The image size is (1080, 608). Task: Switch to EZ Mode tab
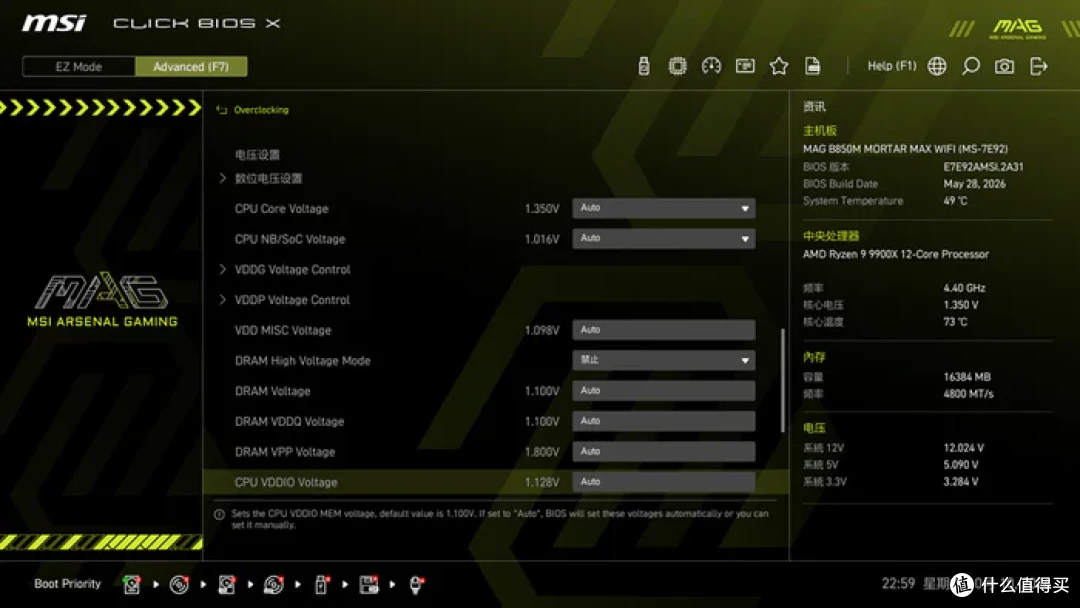tap(79, 67)
